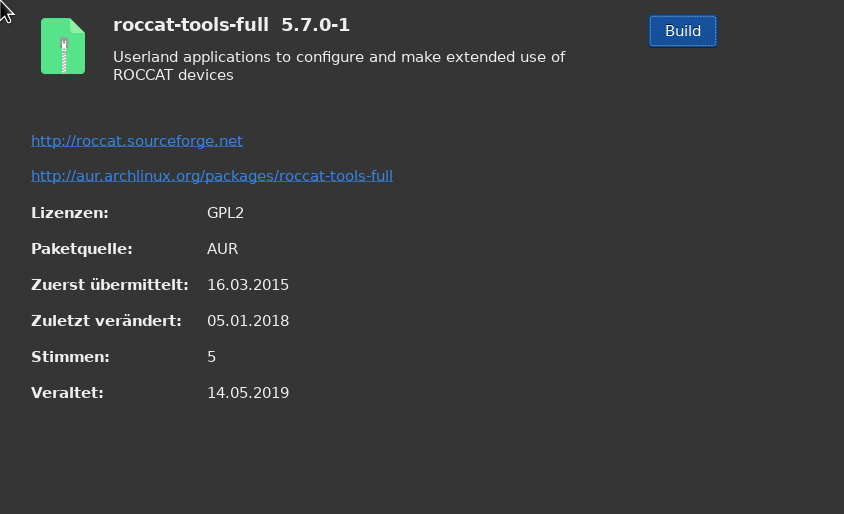This screenshot has width=844, height=514.
Task: Select the 05.01.2018 last modified date
Action: [248, 321]
